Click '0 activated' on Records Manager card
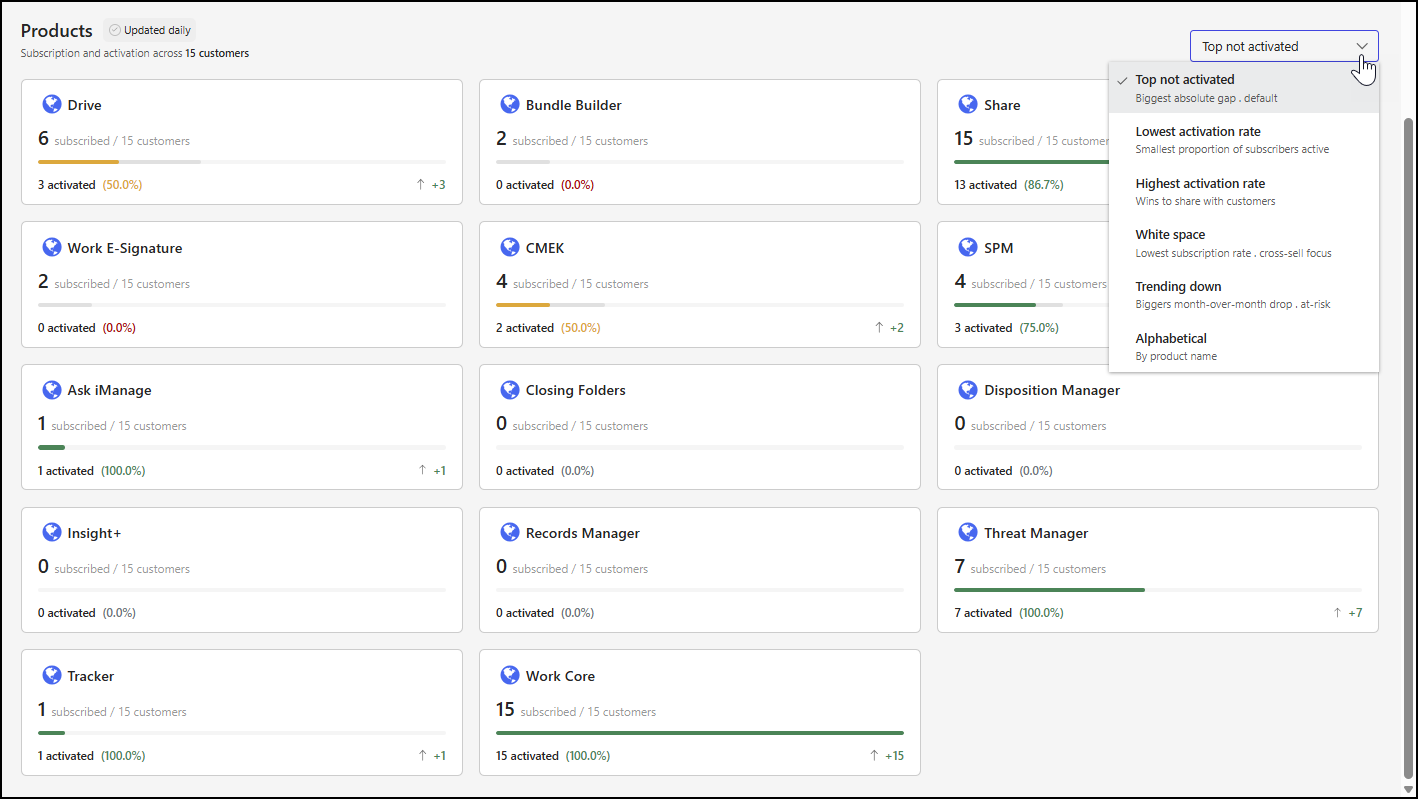Image resolution: width=1418 pixels, height=799 pixels. tap(525, 613)
